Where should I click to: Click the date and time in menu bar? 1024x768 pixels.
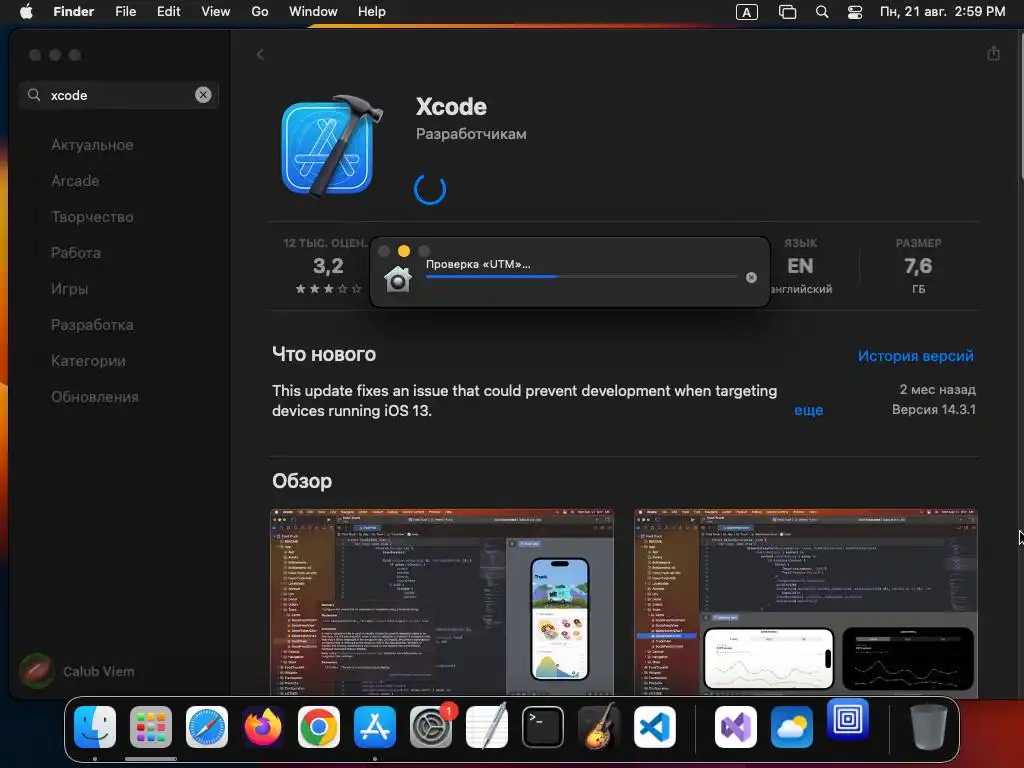[x=942, y=12]
